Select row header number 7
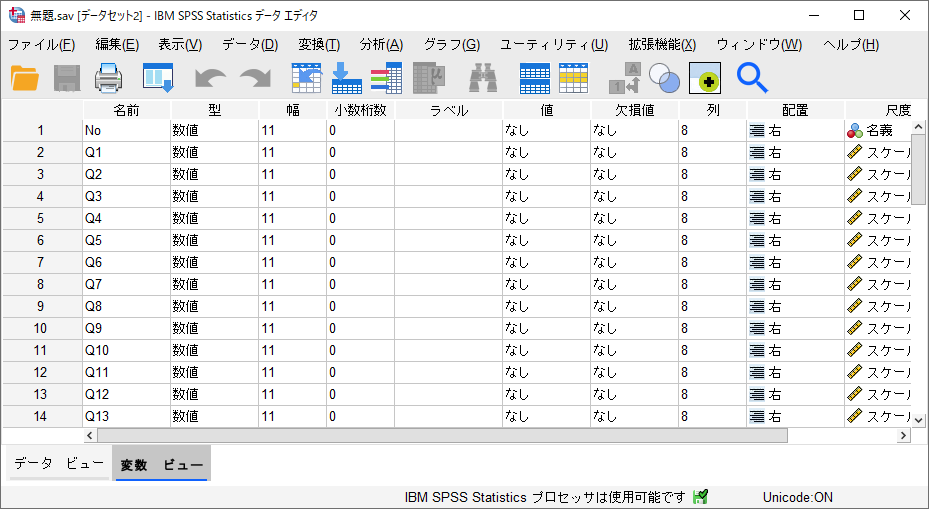The image size is (929, 509). pyautogui.click(x=41, y=262)
